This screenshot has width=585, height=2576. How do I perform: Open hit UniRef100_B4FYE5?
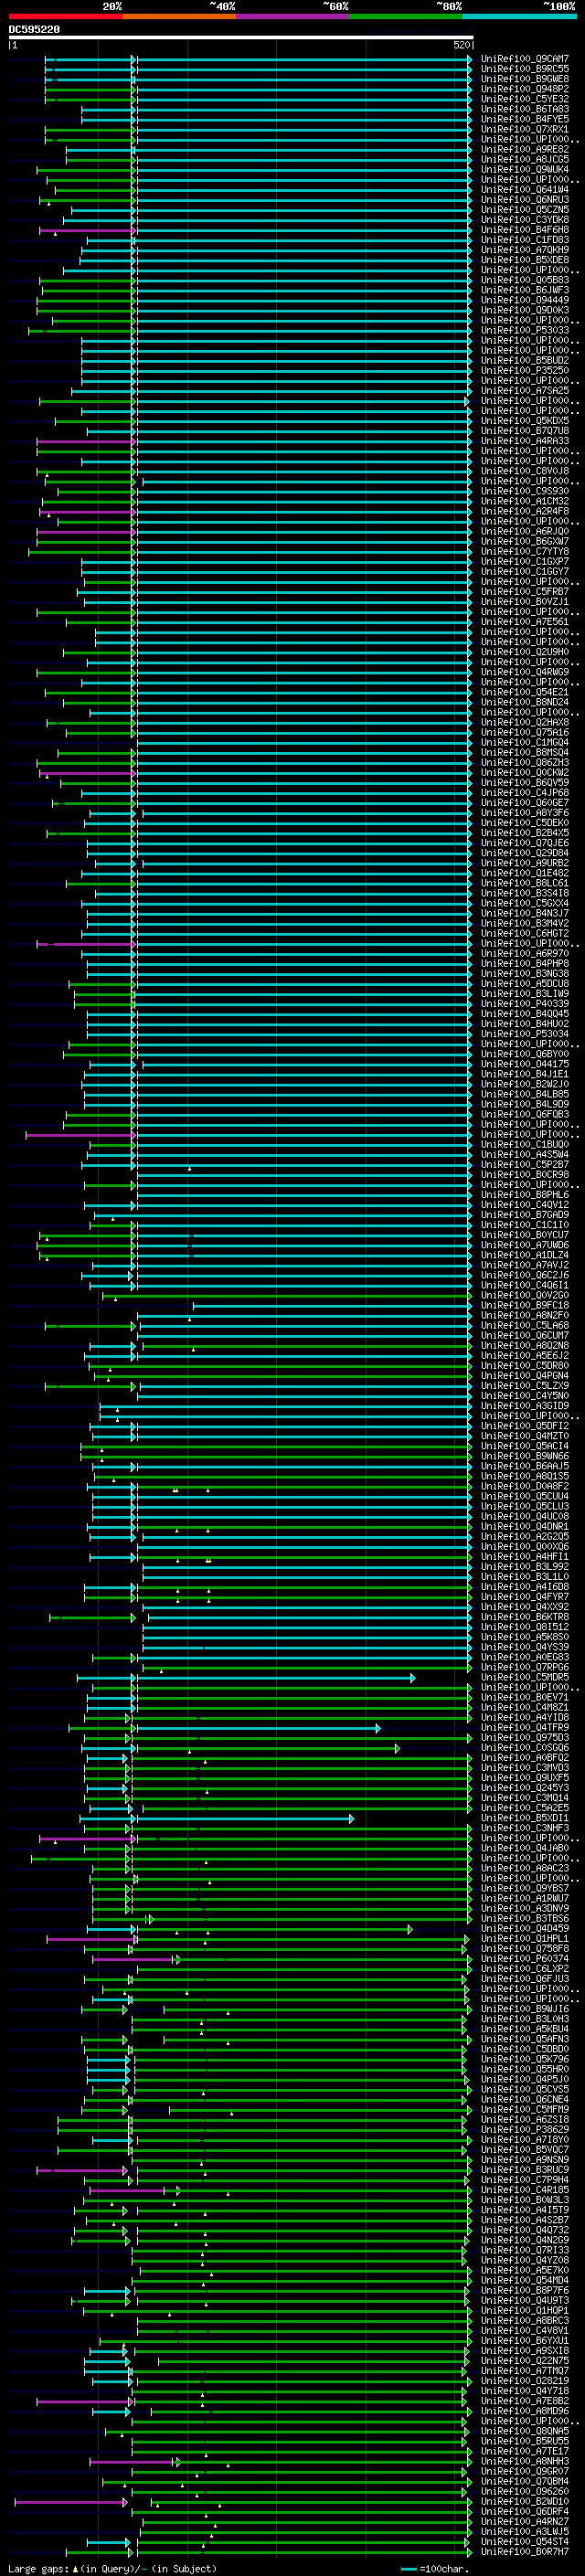click(x=525, y=119)
